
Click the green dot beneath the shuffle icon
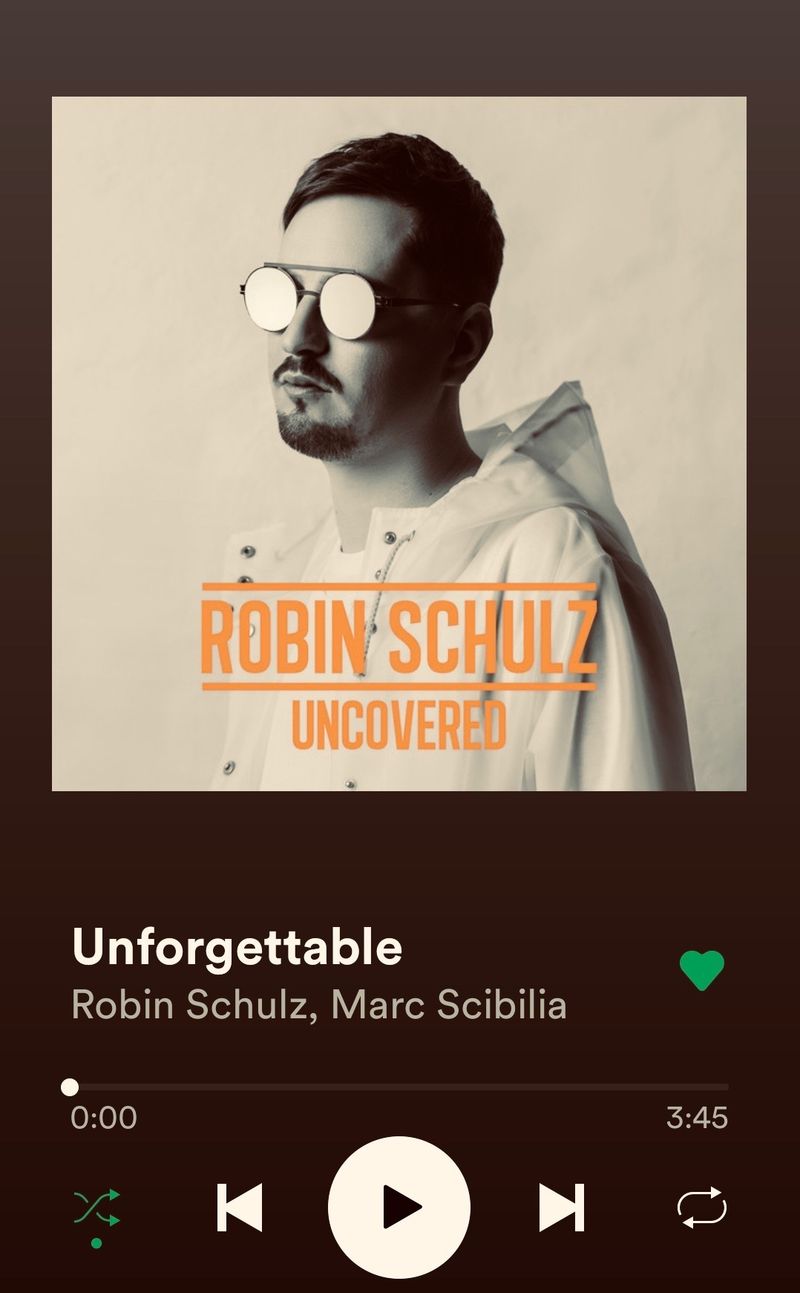pyautogui.click(x=96, y=1243)
